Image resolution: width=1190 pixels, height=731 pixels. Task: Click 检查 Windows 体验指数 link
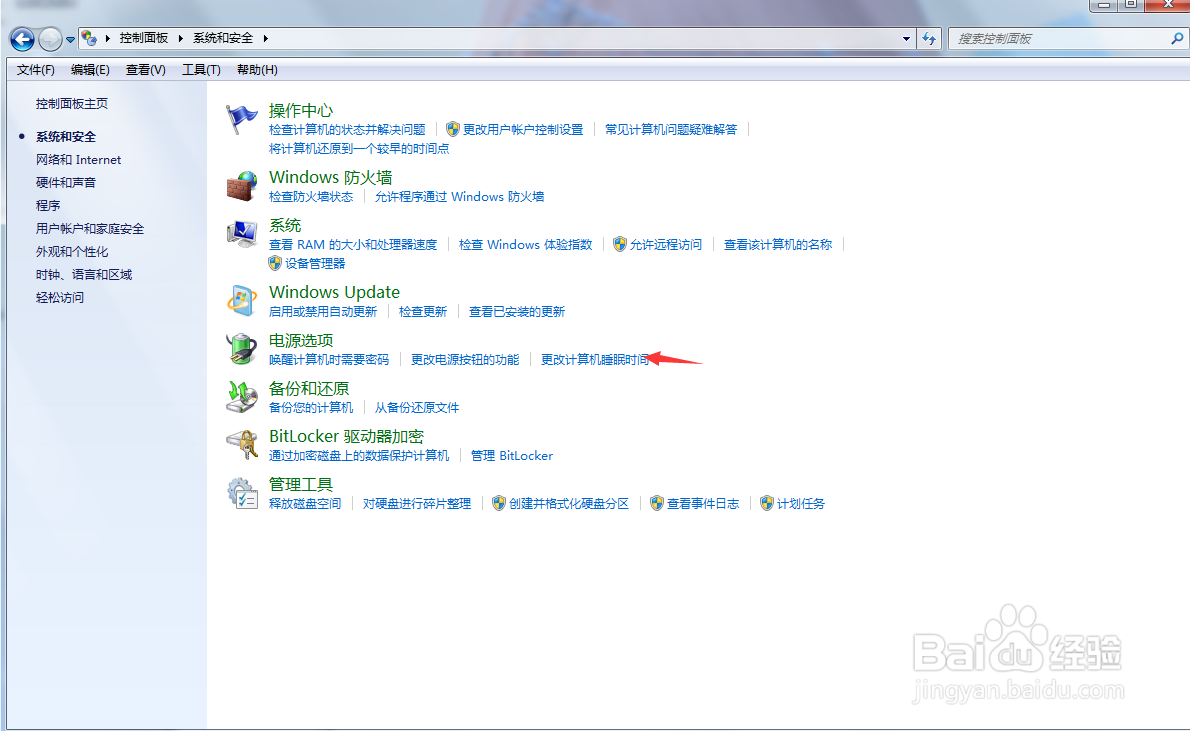[x=525, y=244]
